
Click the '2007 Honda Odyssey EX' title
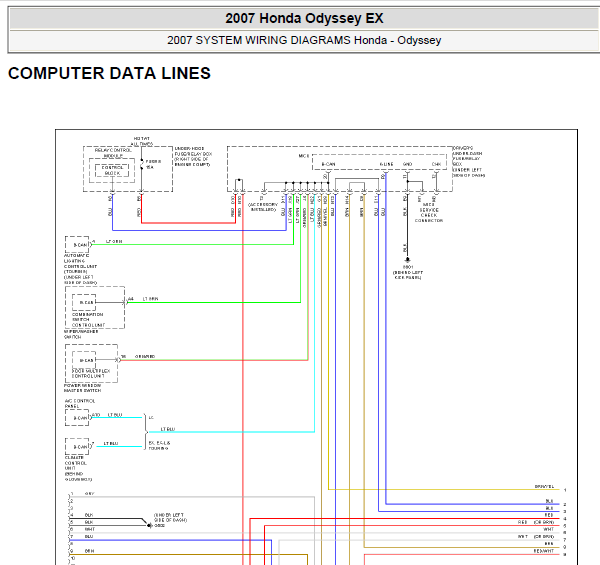pyautogui.click(x=304, y=18)
